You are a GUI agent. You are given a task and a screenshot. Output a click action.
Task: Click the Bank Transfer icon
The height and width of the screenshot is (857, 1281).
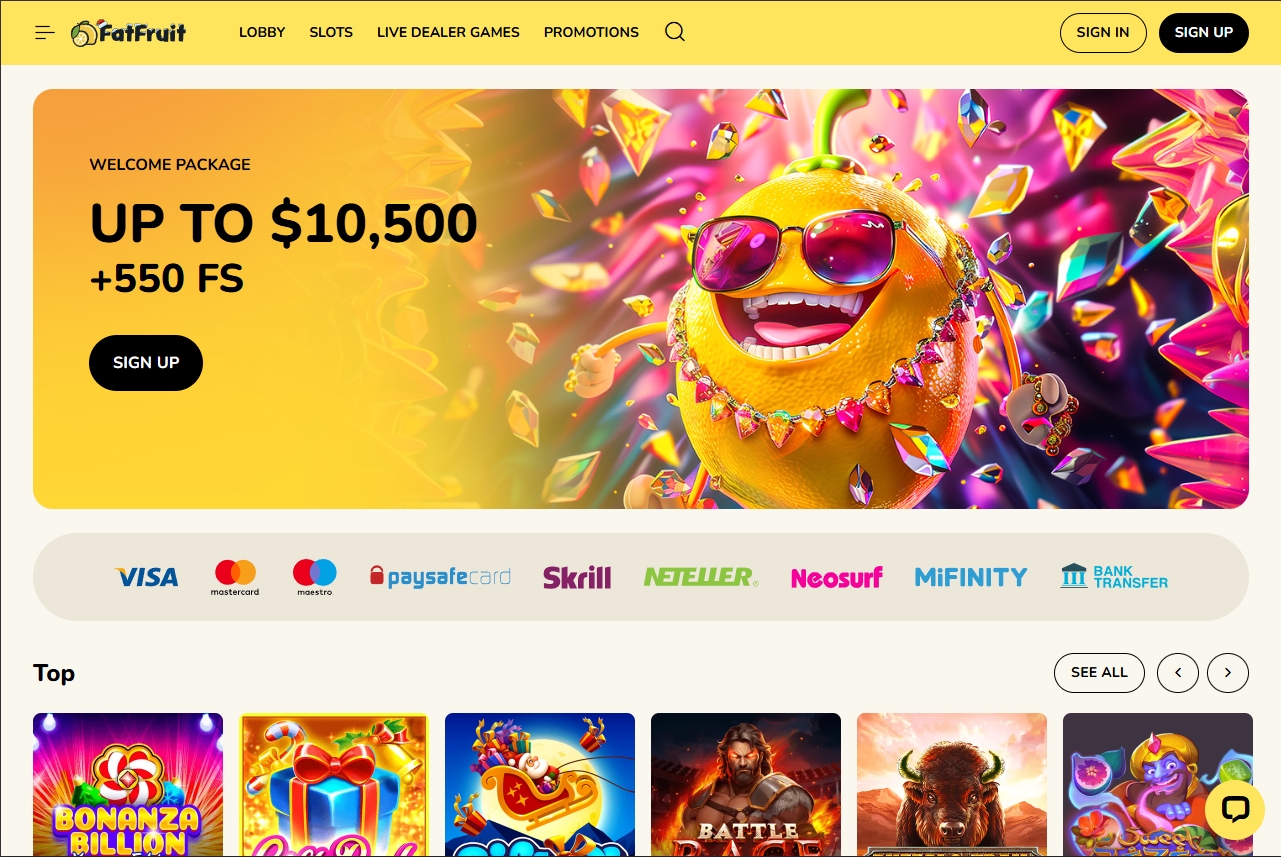click(1114, 577)
